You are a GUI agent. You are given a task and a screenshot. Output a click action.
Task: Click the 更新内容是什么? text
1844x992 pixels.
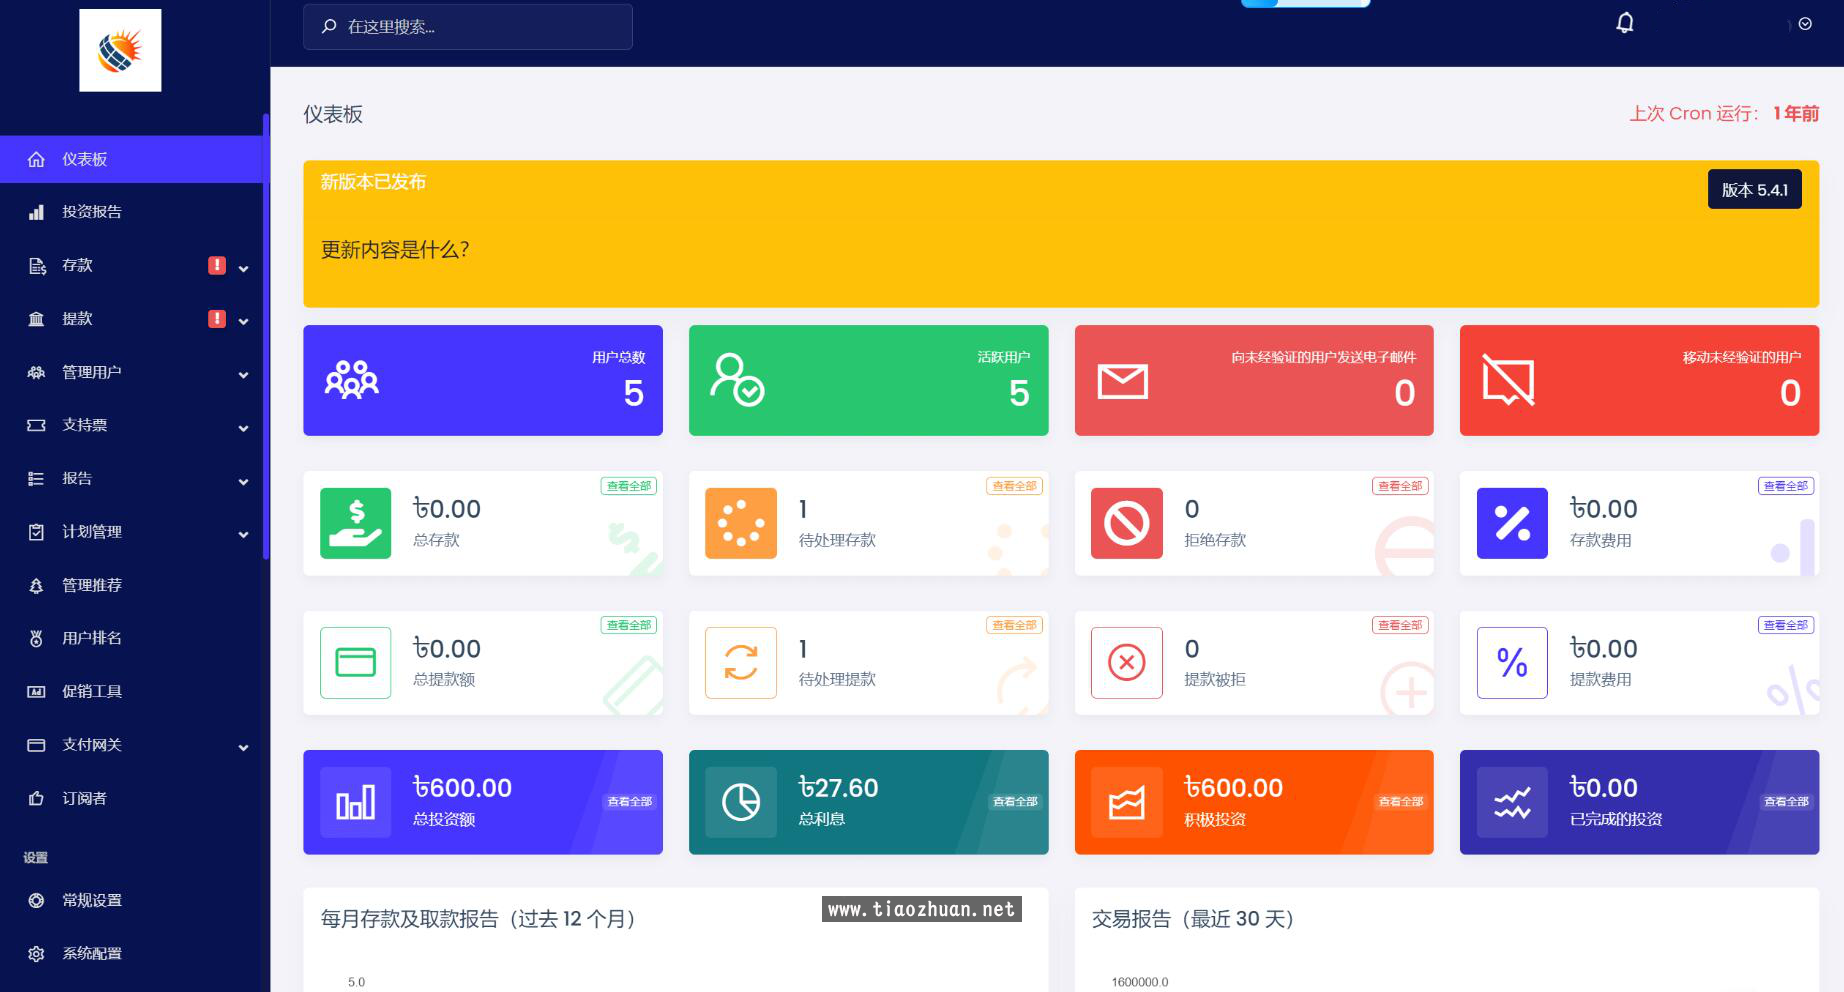[x=395, y=250]
